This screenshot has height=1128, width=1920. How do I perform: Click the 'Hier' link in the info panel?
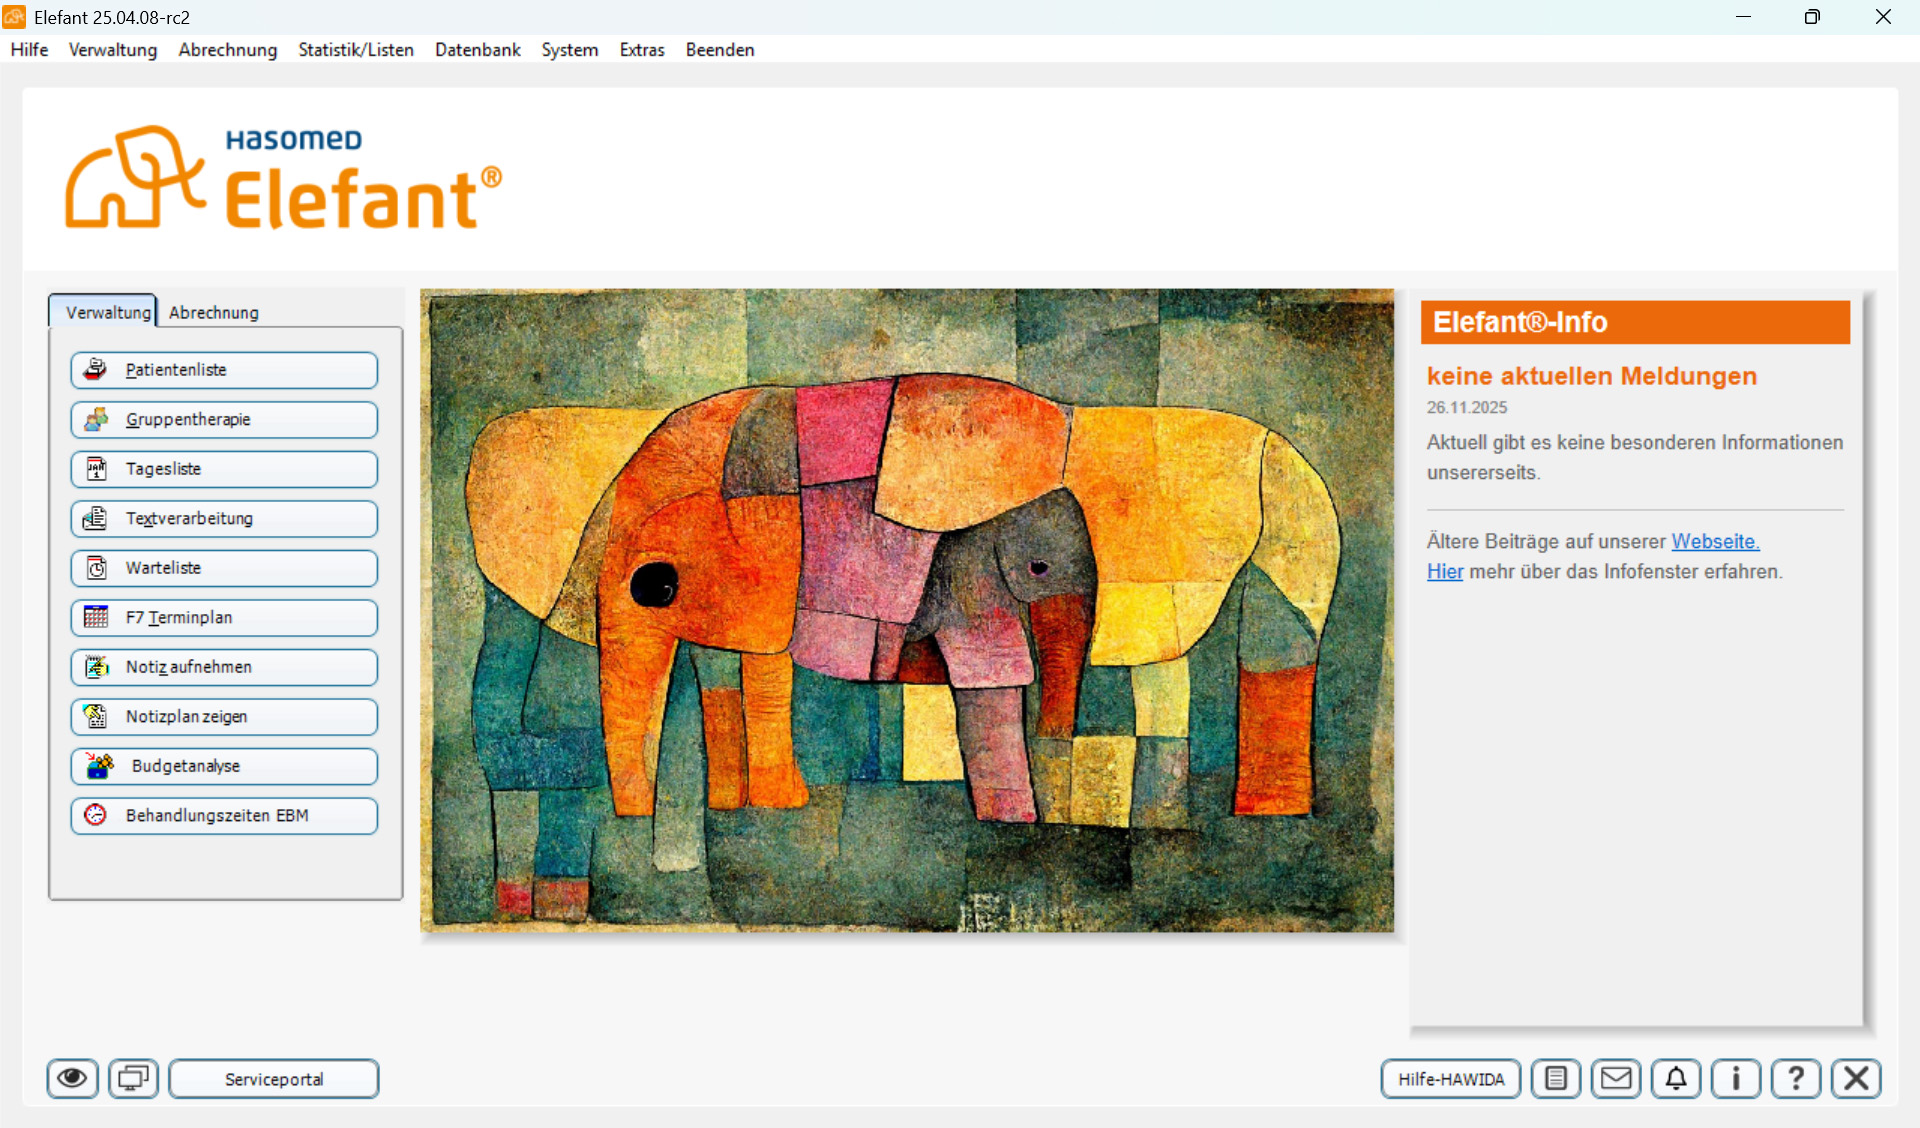(1444, 571)
